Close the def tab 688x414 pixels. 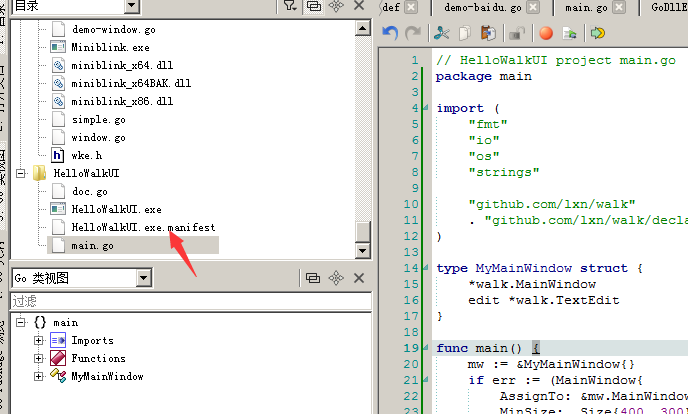tap(411, 7)
